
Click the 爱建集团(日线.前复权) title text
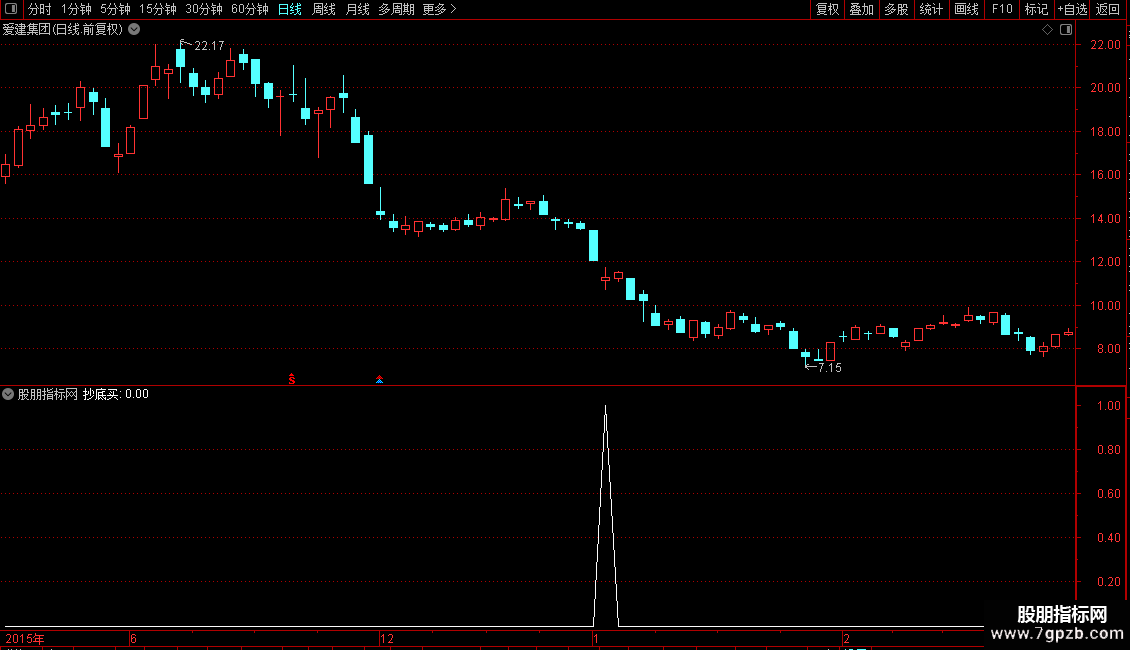pyautogui.click(x=63, y=30)
